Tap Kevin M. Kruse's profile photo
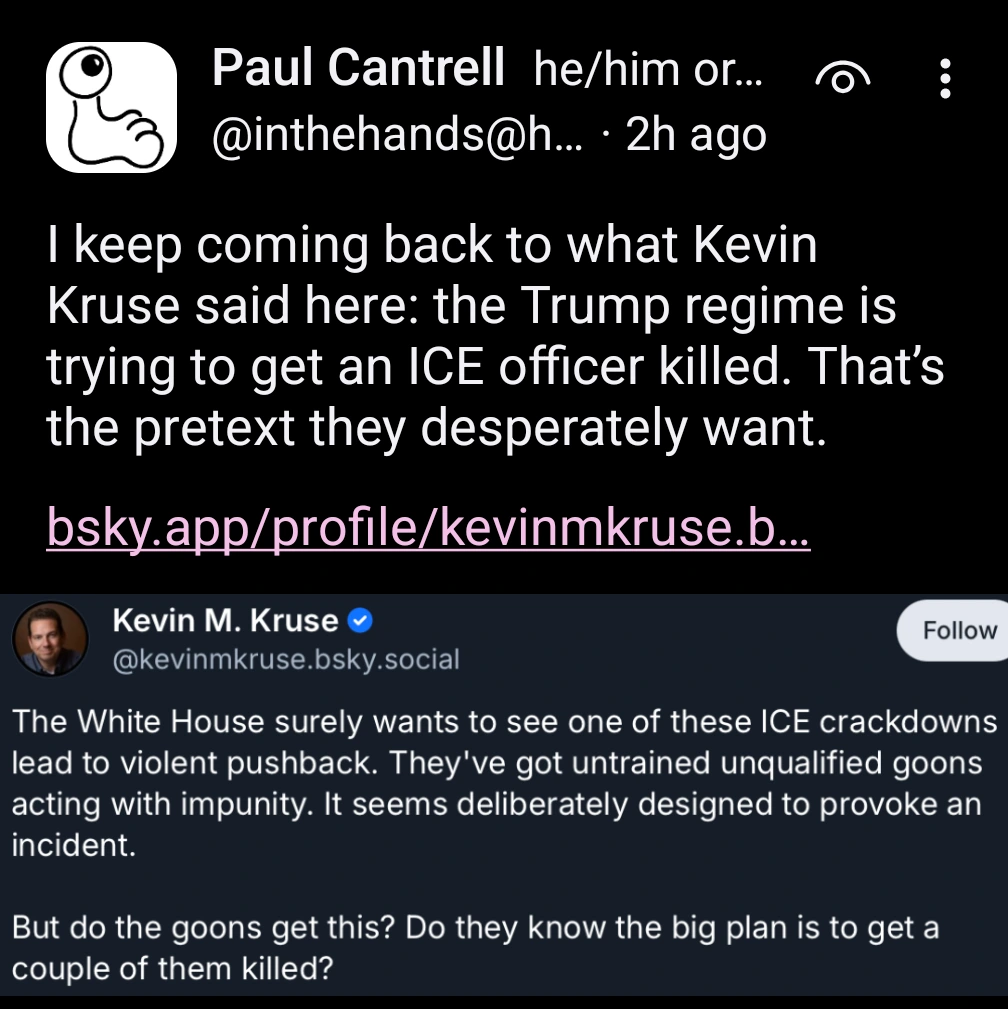 coord(50,639)
